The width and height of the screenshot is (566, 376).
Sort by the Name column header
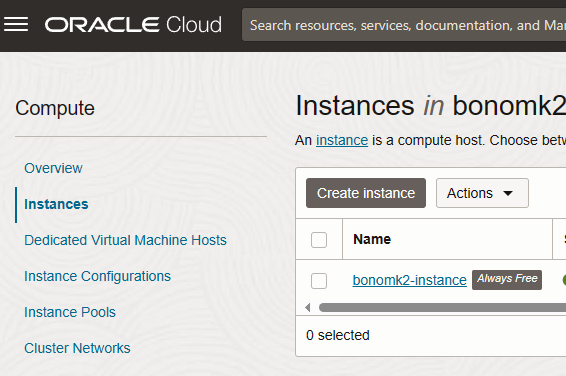[x=372, y=239]
